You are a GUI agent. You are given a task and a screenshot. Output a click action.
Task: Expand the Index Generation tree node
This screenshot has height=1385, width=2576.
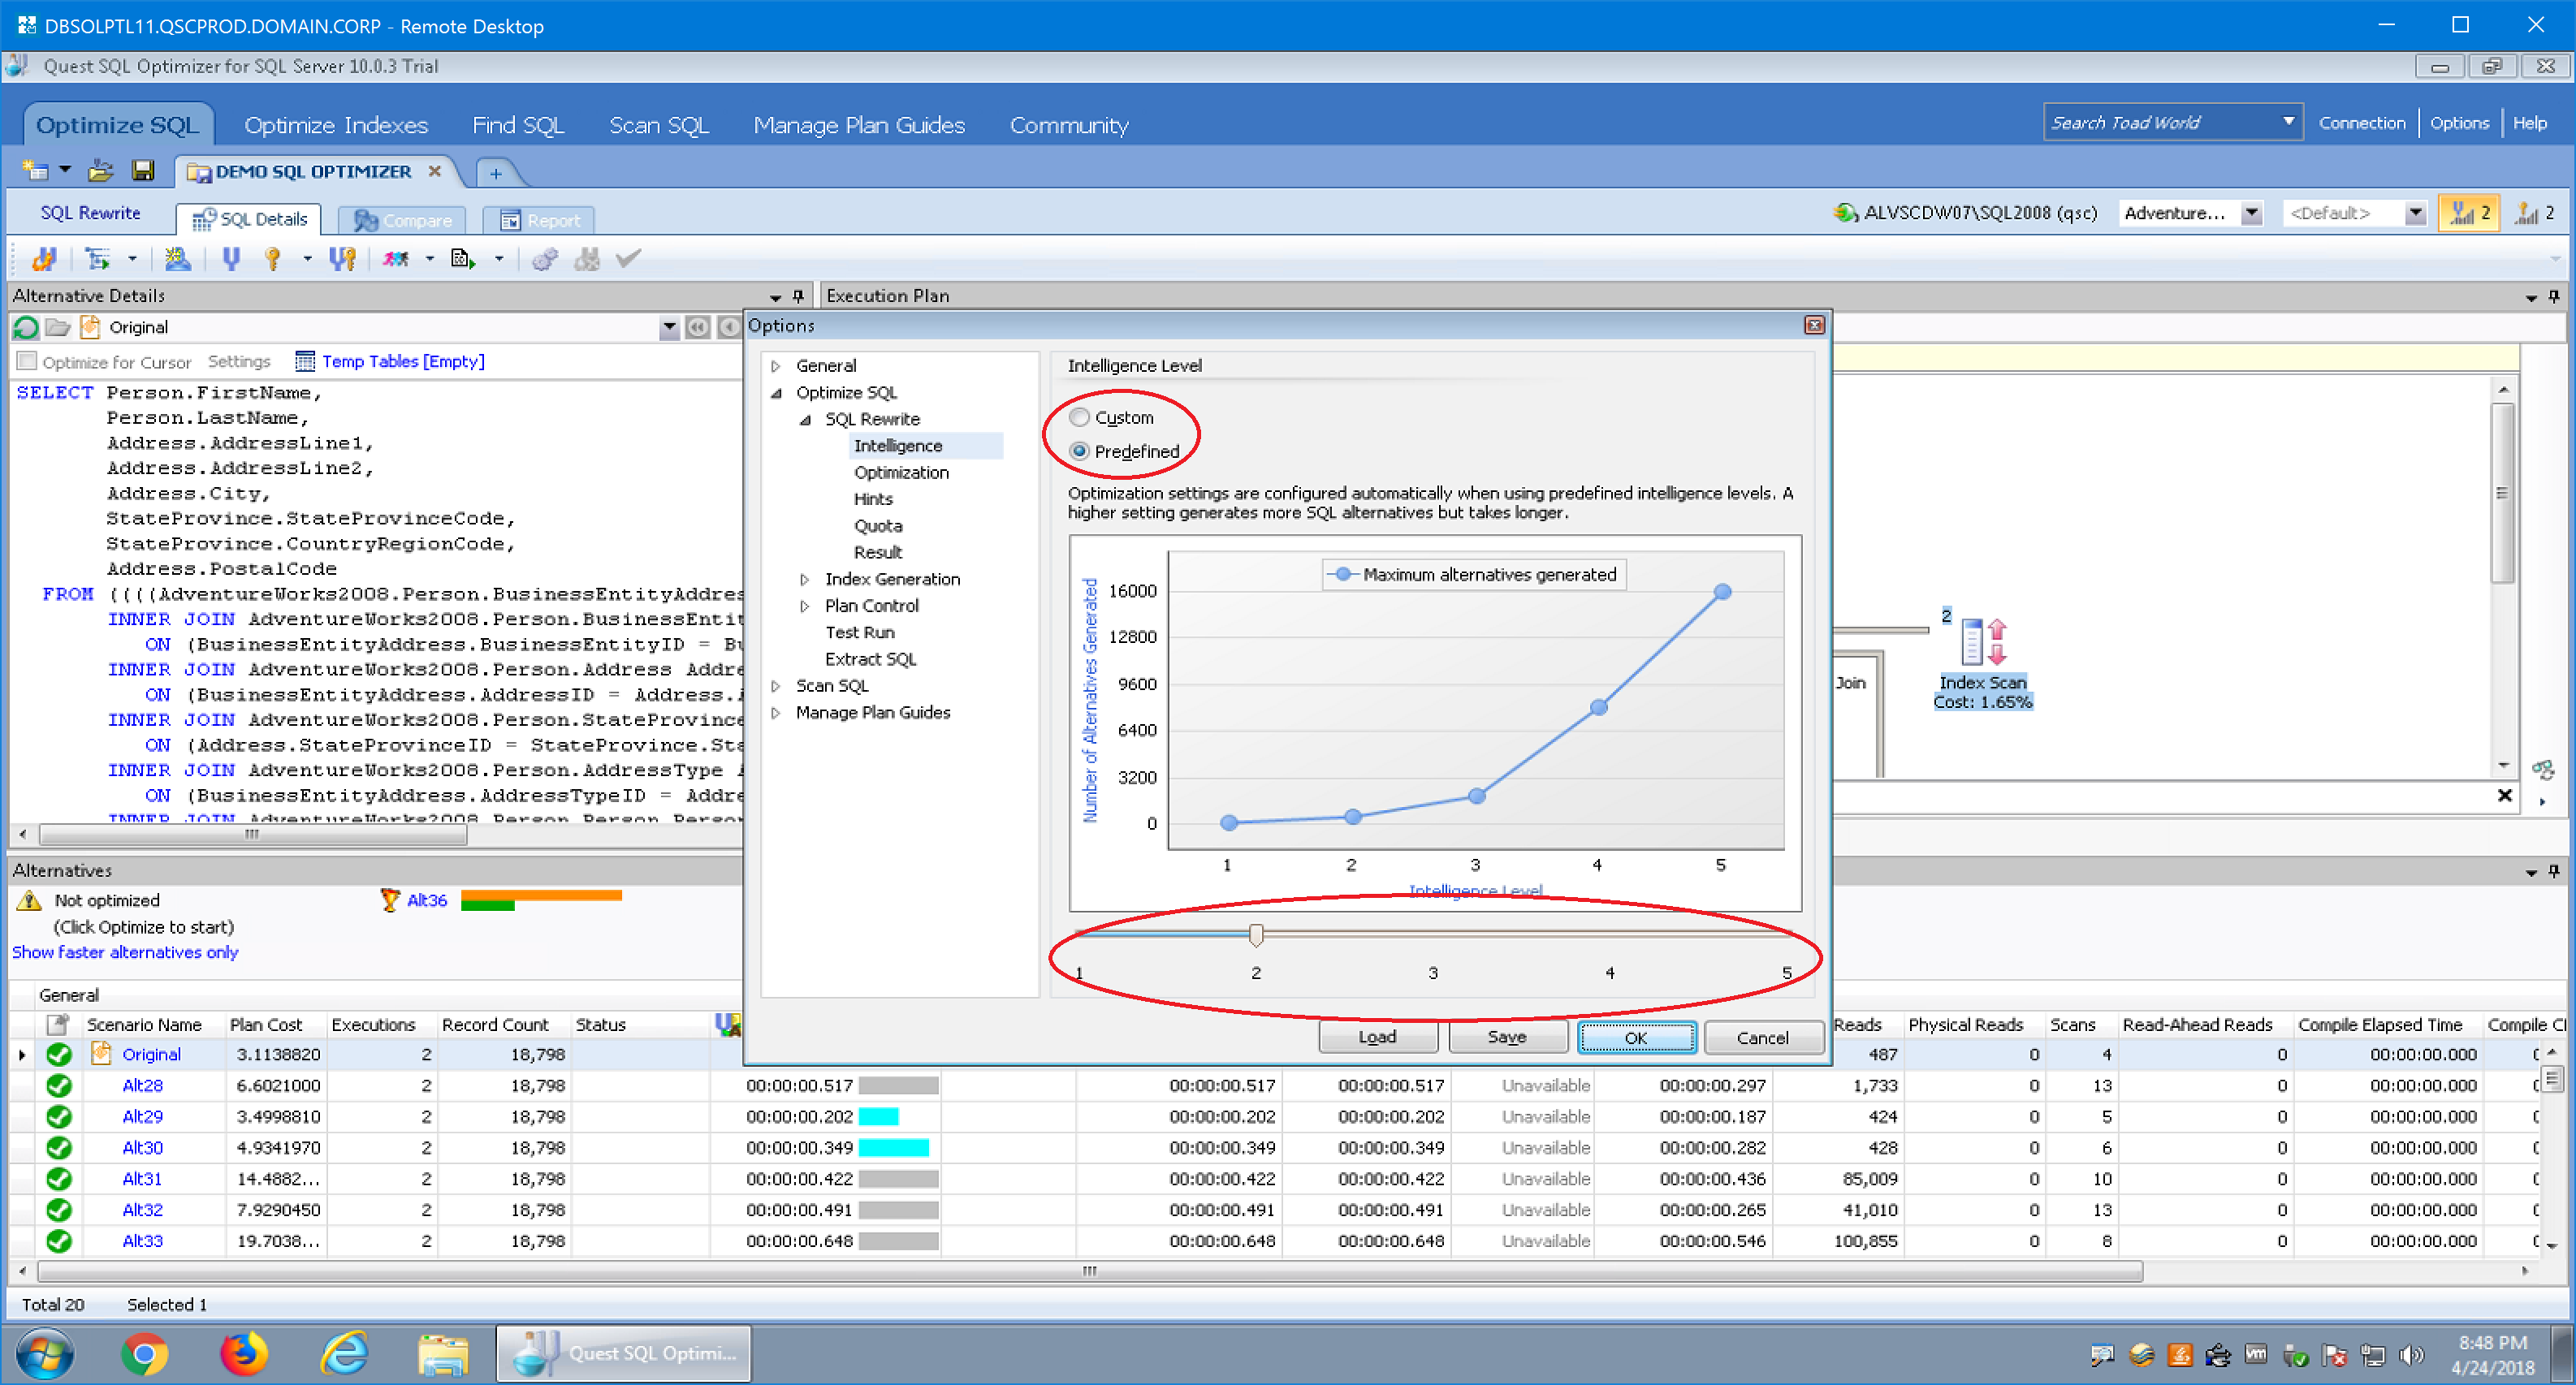[x=805, y=579]
